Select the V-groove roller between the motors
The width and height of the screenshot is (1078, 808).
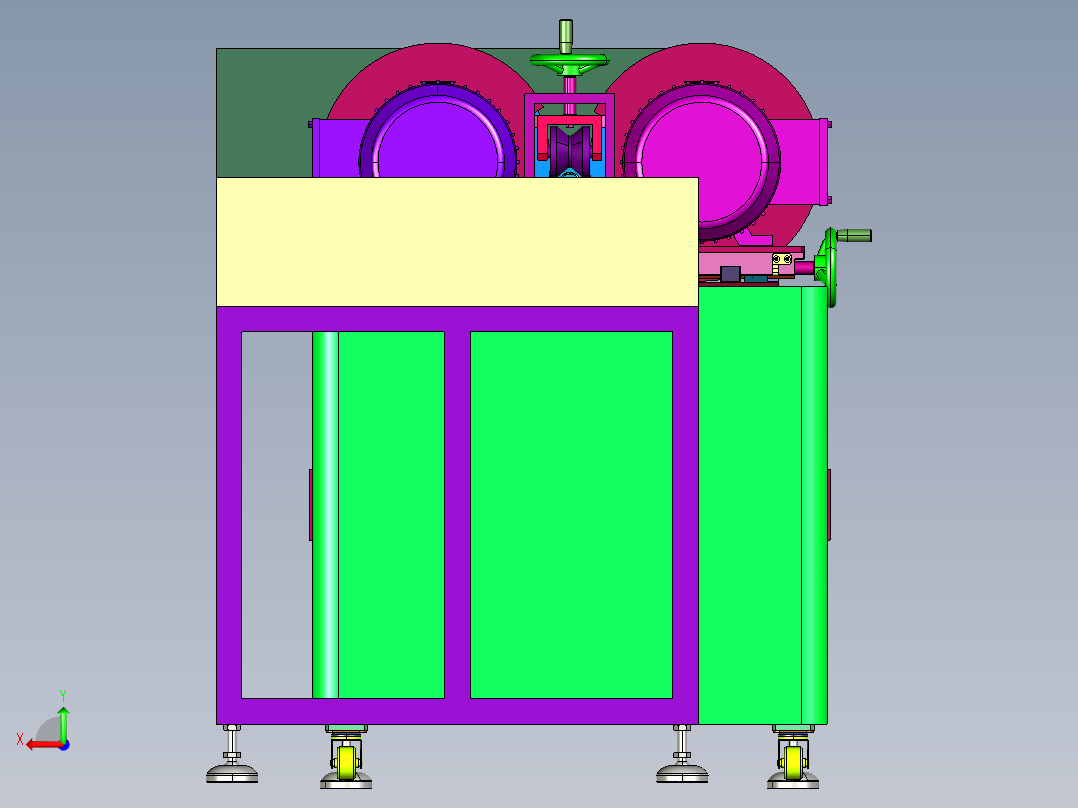[x=569, y=150]
